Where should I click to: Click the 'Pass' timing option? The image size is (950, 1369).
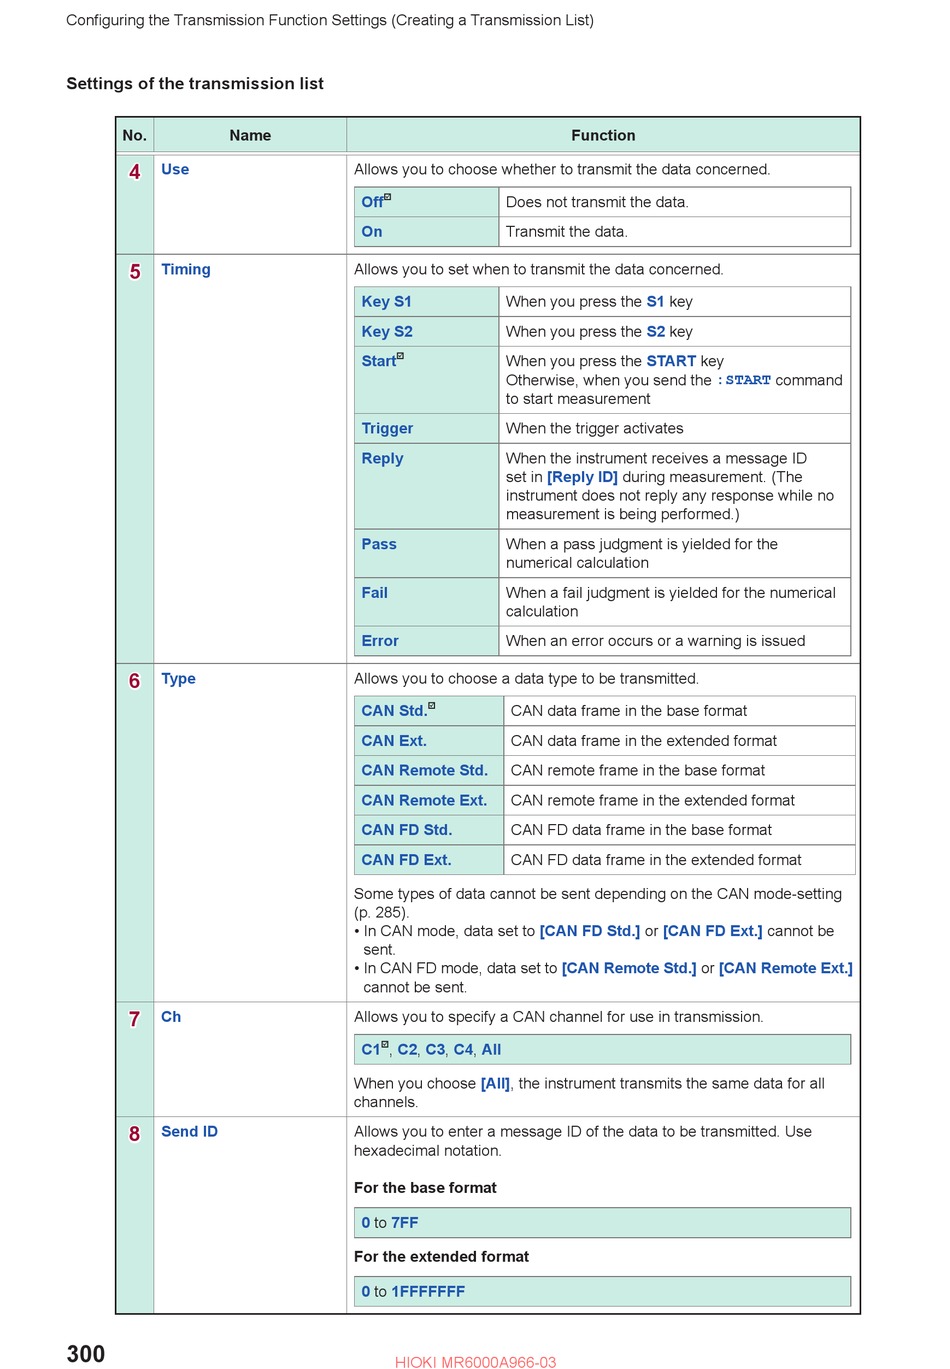pyautogui.click(x=379, y=545)
